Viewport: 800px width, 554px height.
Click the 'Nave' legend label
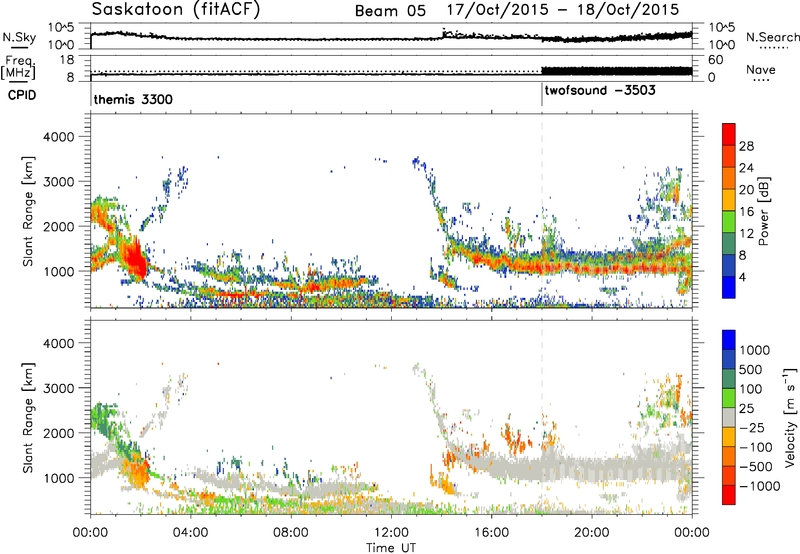click(761, 69)
